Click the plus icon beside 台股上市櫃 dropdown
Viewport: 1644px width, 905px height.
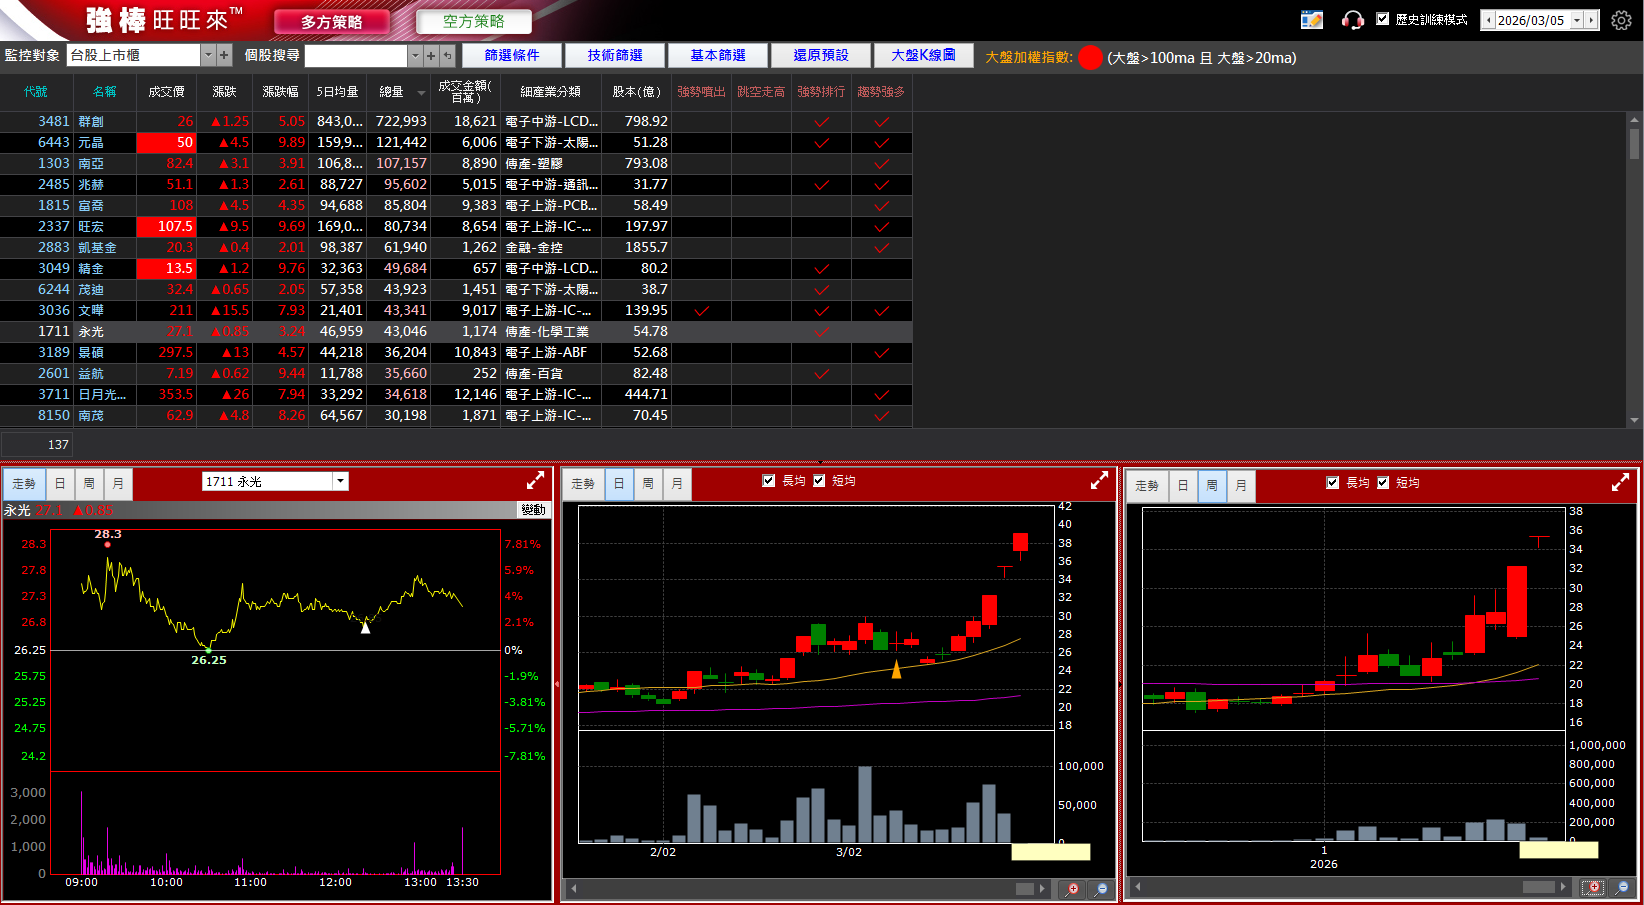click(224, 56)
